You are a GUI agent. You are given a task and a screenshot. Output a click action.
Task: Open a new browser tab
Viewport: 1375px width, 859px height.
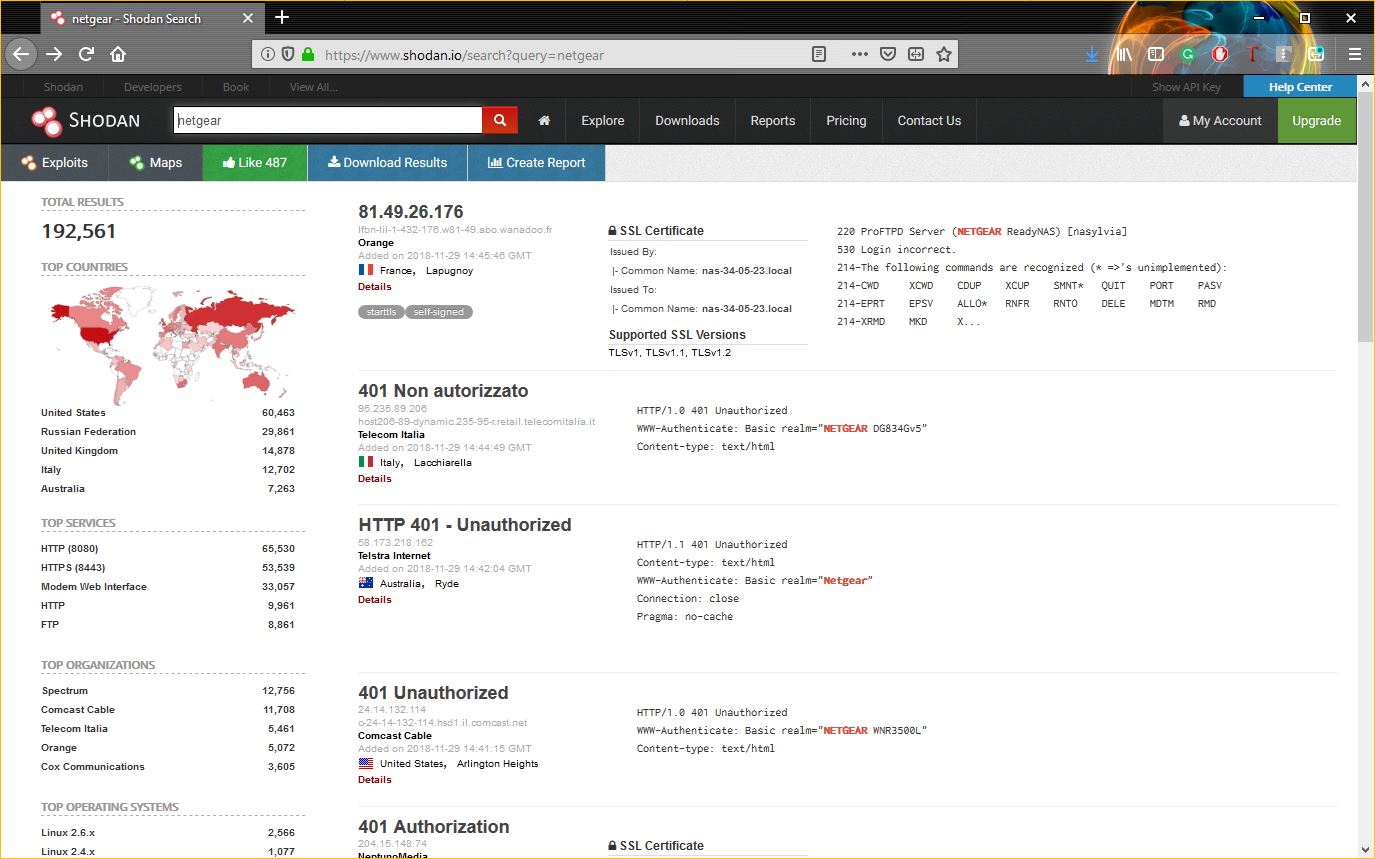click(x=282, y=17)
